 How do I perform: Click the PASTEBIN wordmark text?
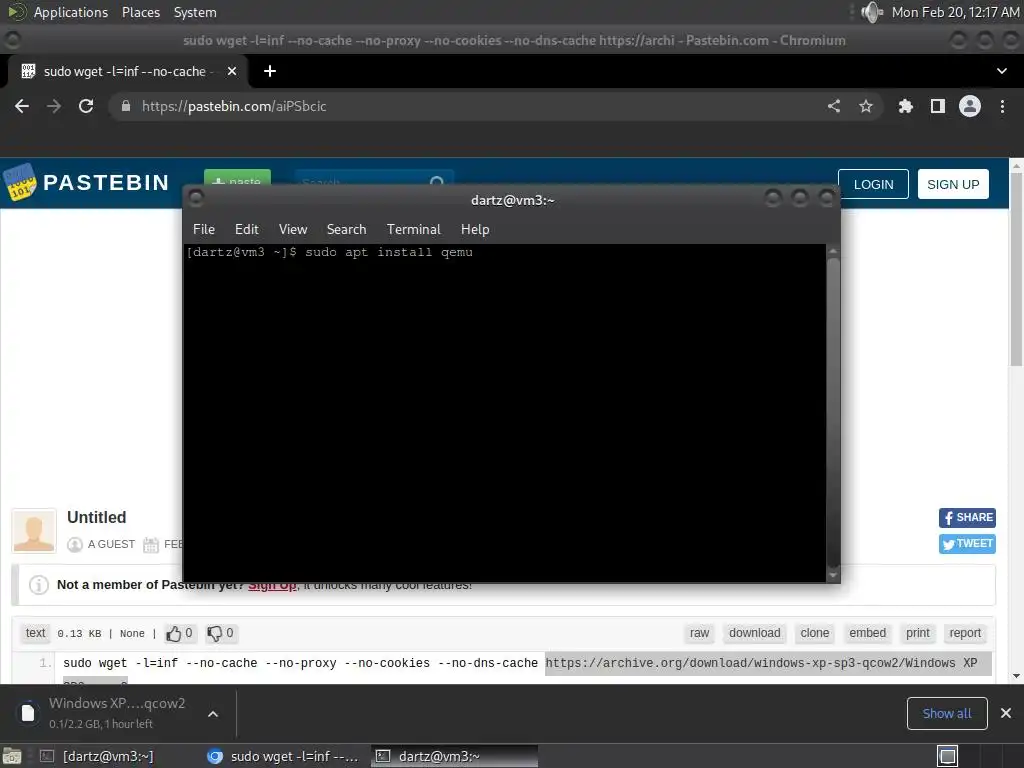coord(106,182)
